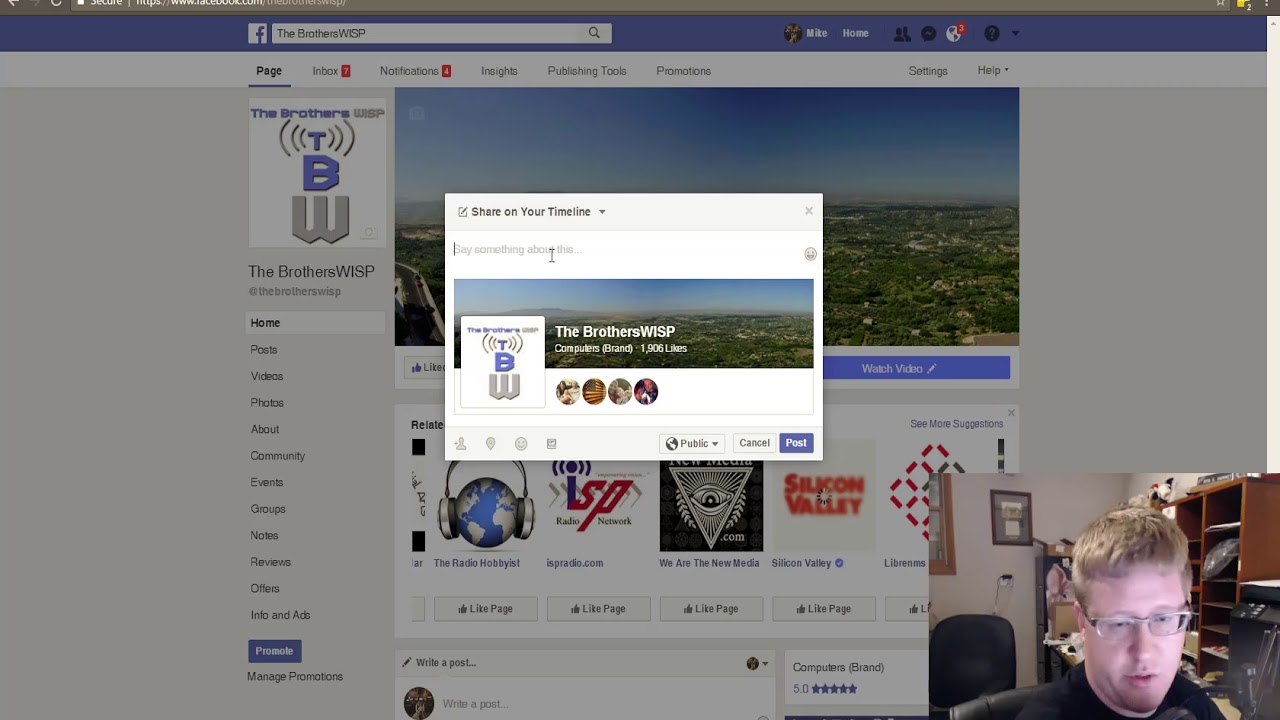Add location pin icon in share dialog
Image resolution: width=1280 pixels, height=720 pixels.
point(490,443)
